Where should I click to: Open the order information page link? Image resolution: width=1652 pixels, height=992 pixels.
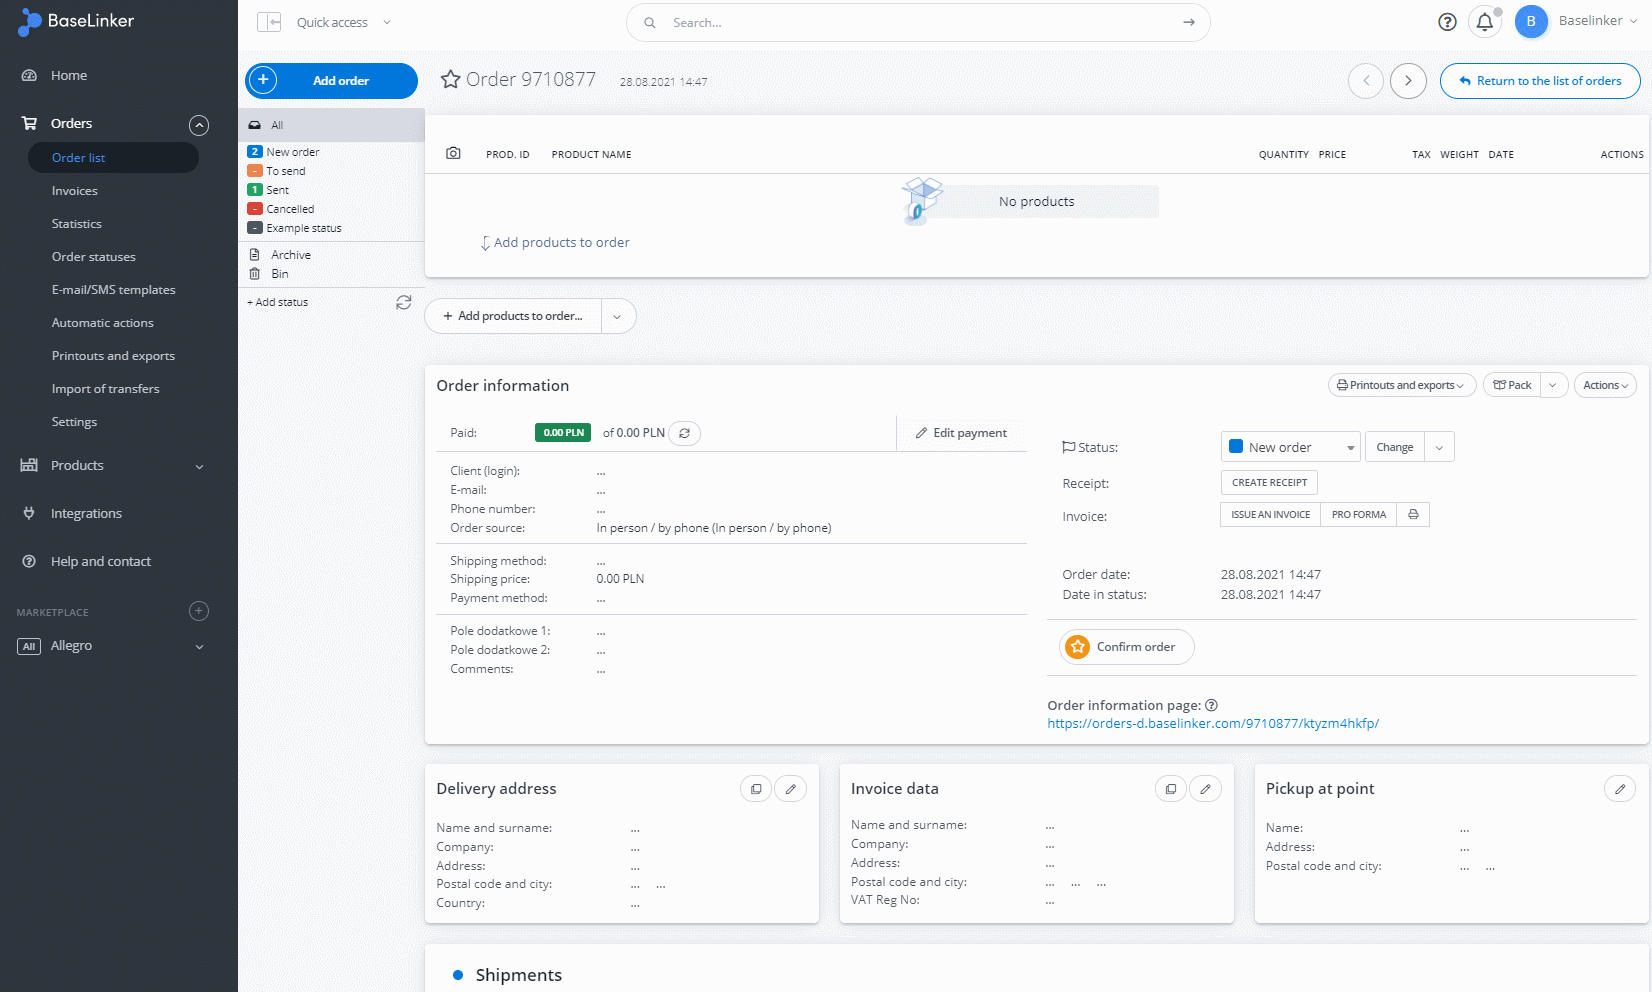point(1213,724)
